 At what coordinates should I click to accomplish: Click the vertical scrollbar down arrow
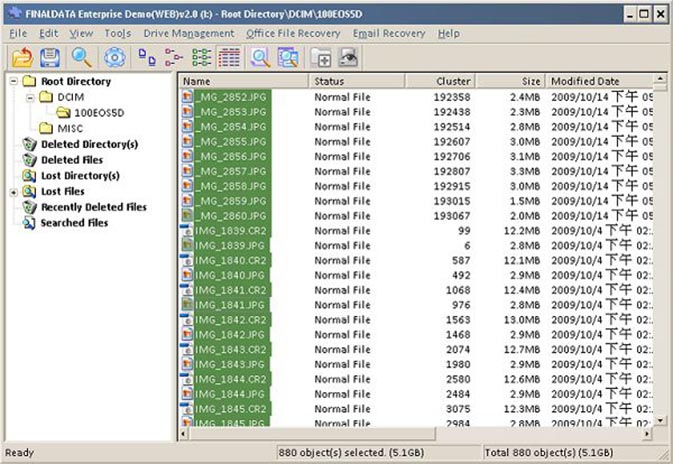pyautogui.click(x=660, y=421)
